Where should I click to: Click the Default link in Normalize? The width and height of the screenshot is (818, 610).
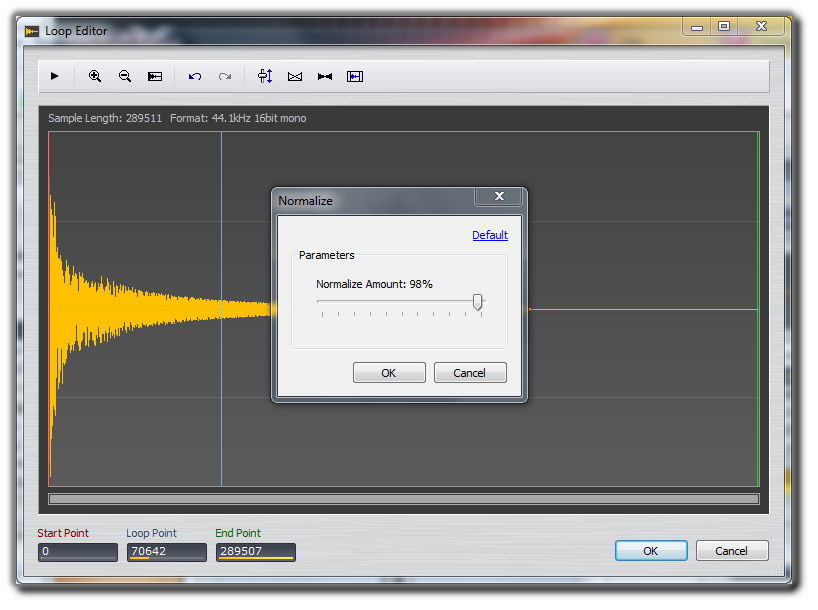click(x=490, y=235)
